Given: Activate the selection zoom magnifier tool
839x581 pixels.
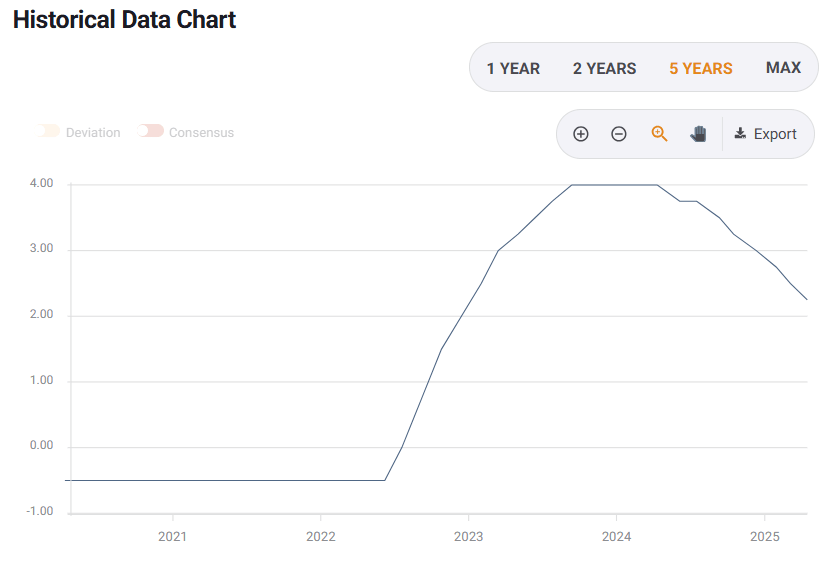Looking at the screenshot, I should [x=659, y=134].
